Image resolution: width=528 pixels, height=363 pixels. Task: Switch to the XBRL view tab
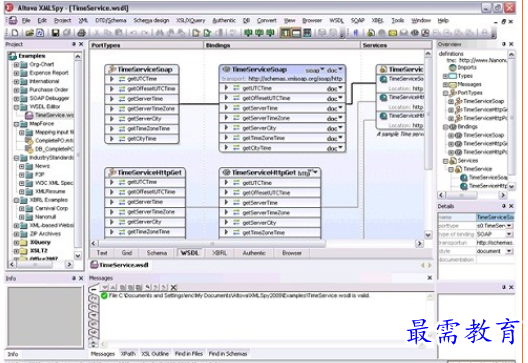(x=219, y=253)
